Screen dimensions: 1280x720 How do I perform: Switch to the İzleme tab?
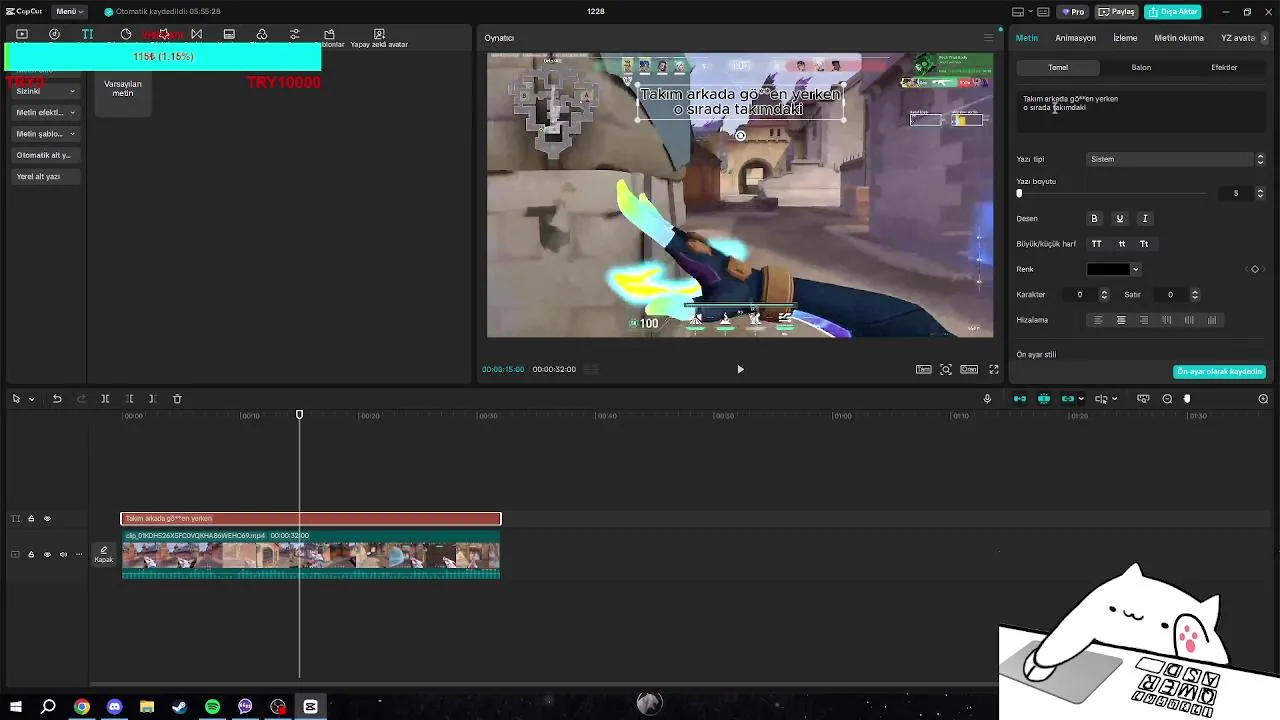(x=1126, y=38)
